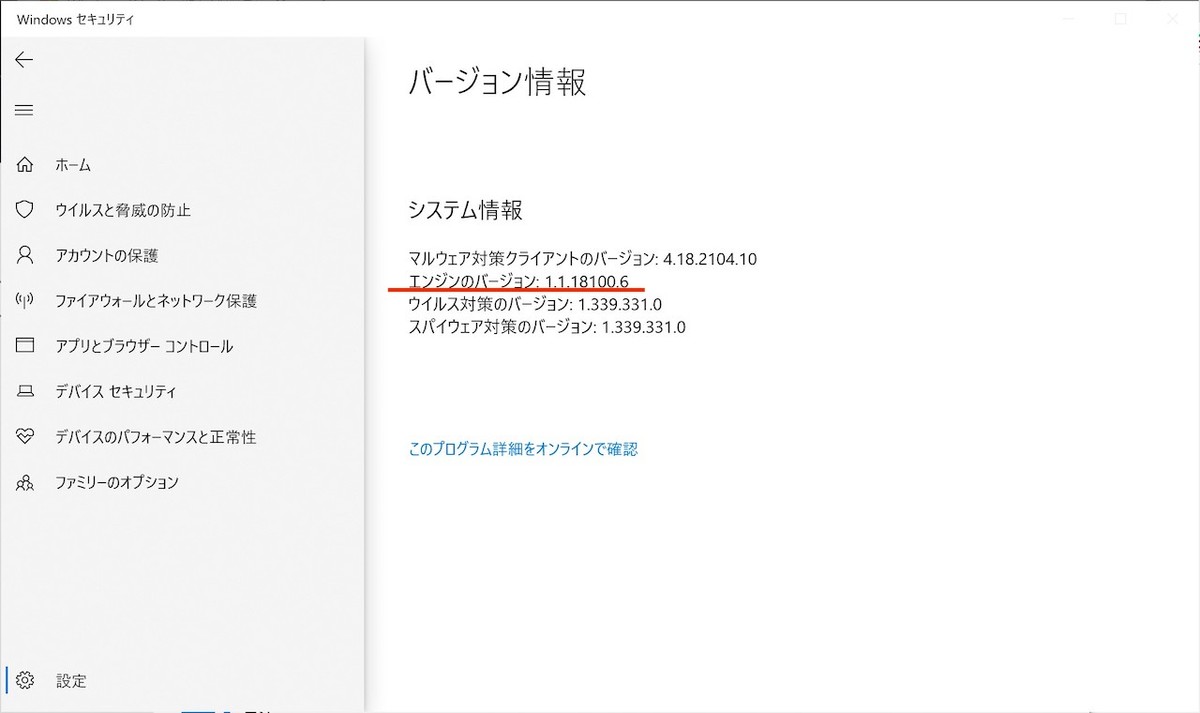Select the antenna icon for ファイアウォールとネットワーク保護
The image size is (1200, 713).
click(25, 301)
